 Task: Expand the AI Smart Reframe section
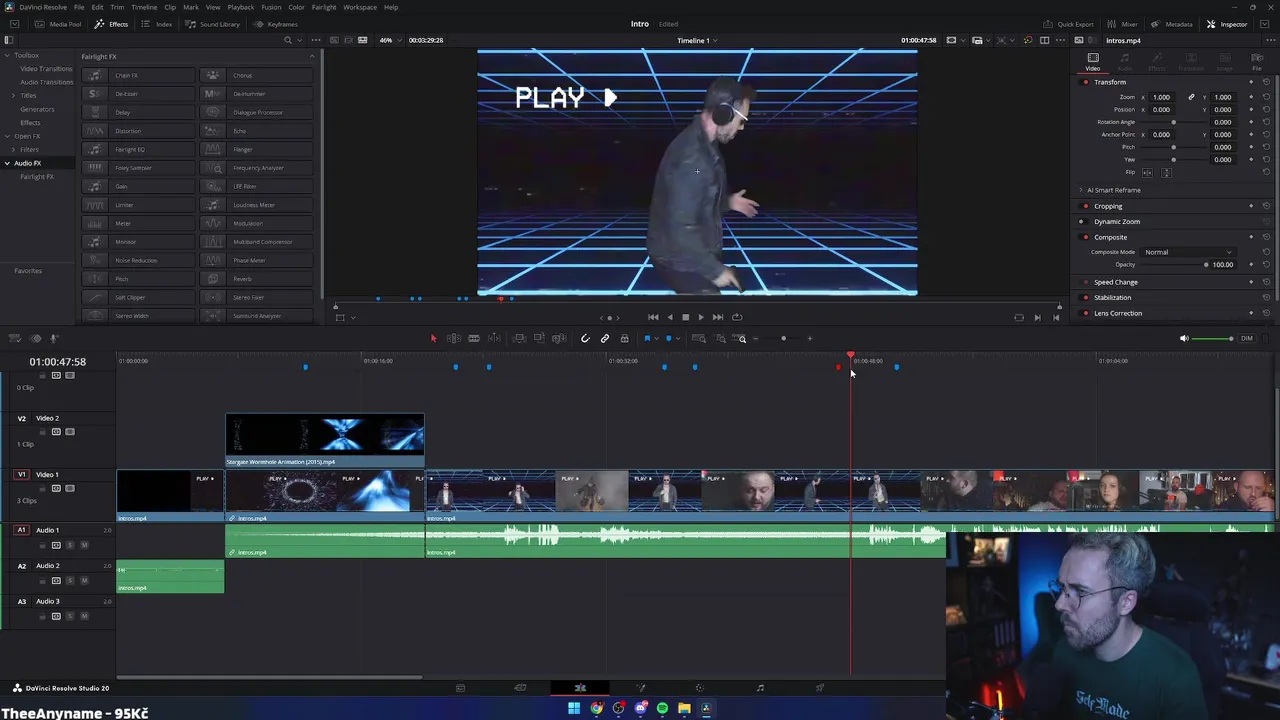pos(1081,190)
